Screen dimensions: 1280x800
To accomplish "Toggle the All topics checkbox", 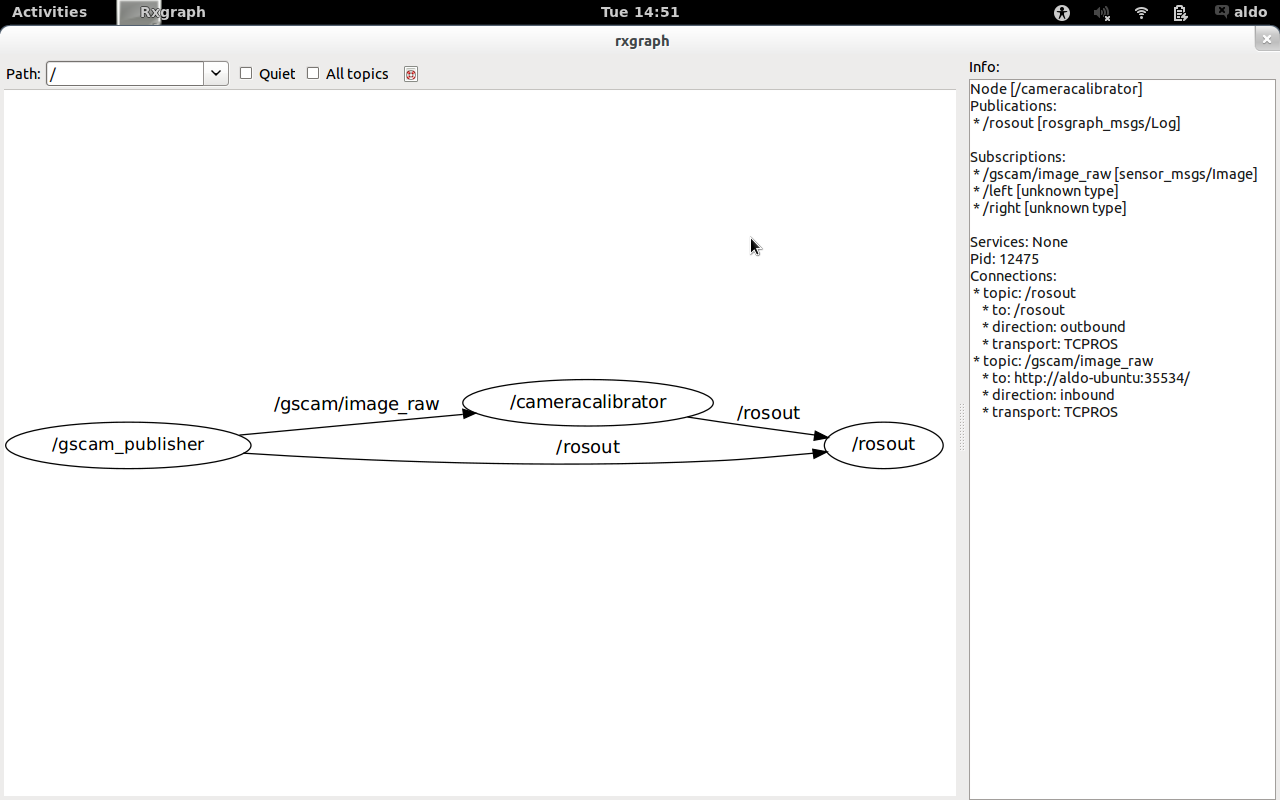I will click(313, 73).
